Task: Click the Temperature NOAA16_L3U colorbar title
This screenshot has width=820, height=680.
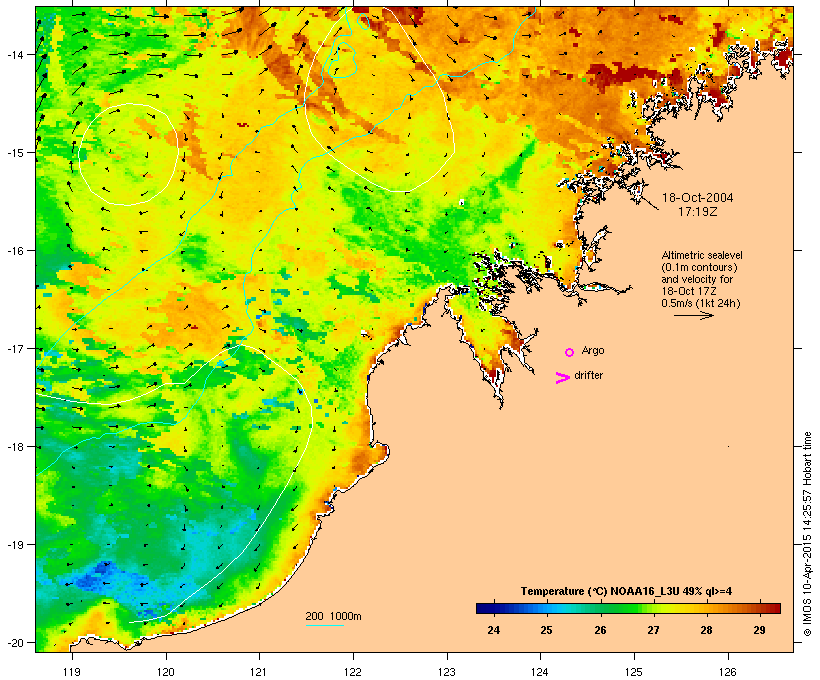Action: click(626, 591)
